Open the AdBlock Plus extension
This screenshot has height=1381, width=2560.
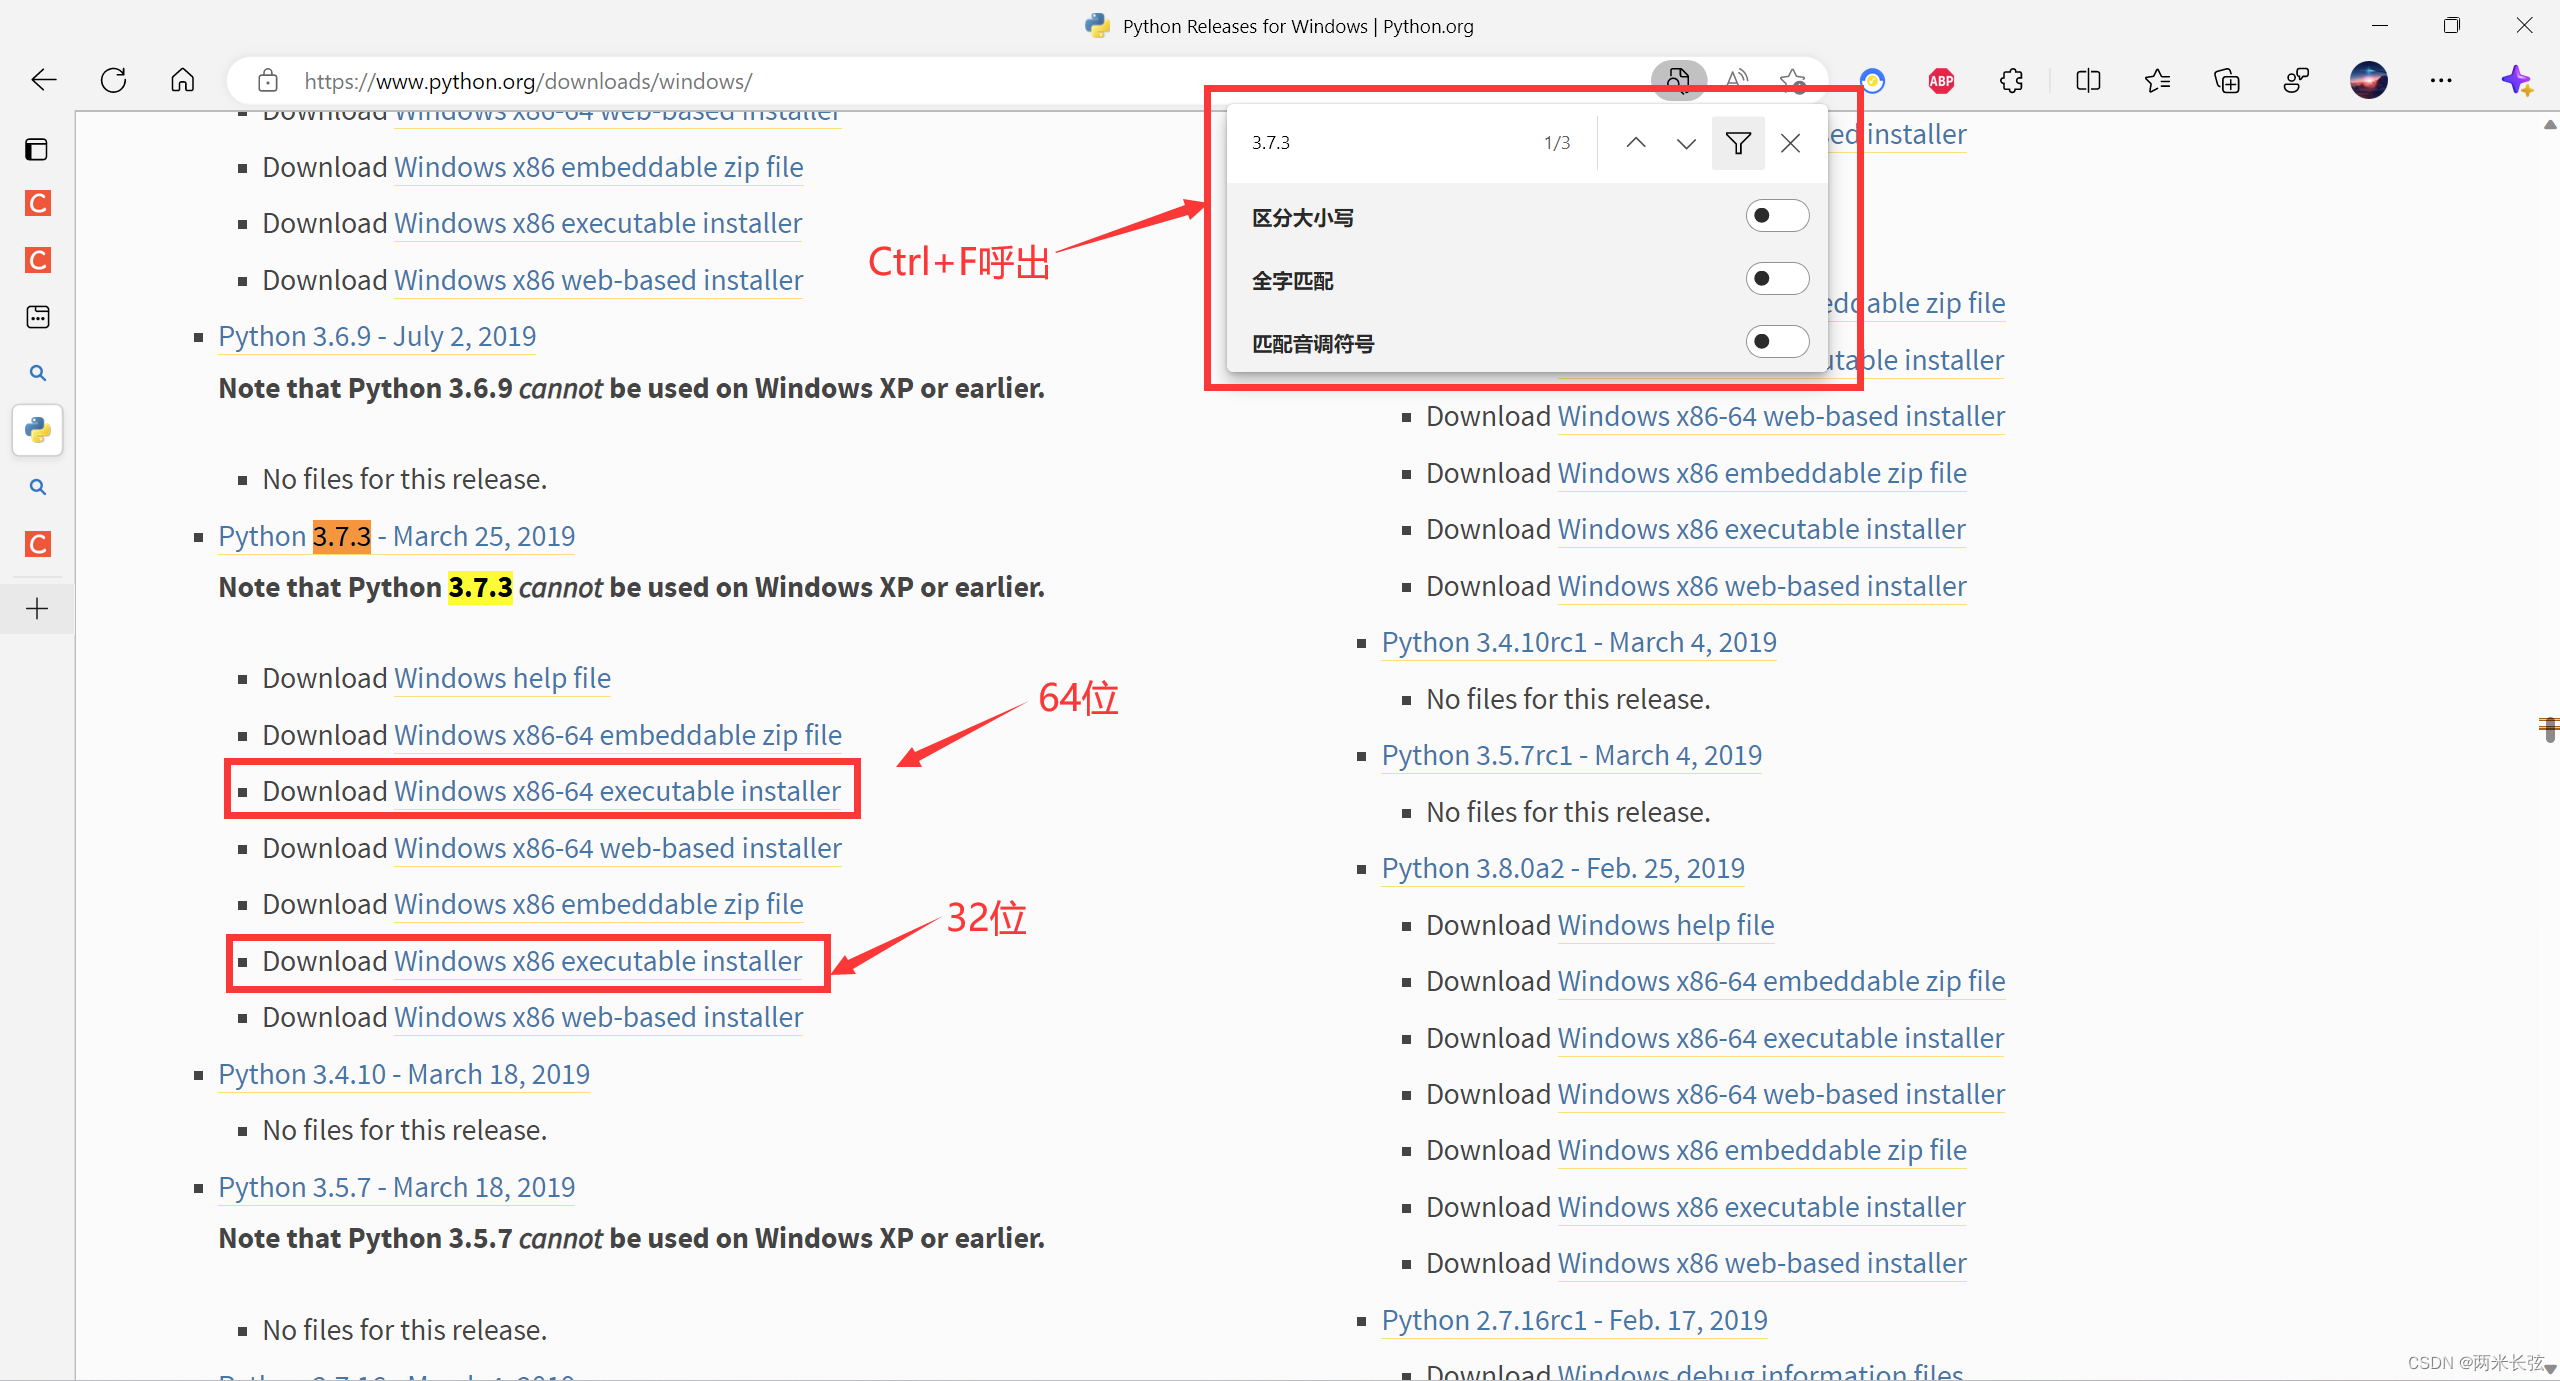coord(1941,81)
